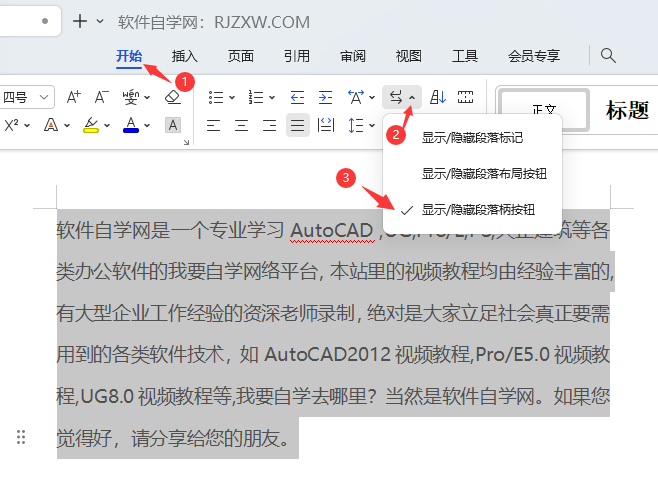
Task: Click the decrease font size icon
Action: 101,97
